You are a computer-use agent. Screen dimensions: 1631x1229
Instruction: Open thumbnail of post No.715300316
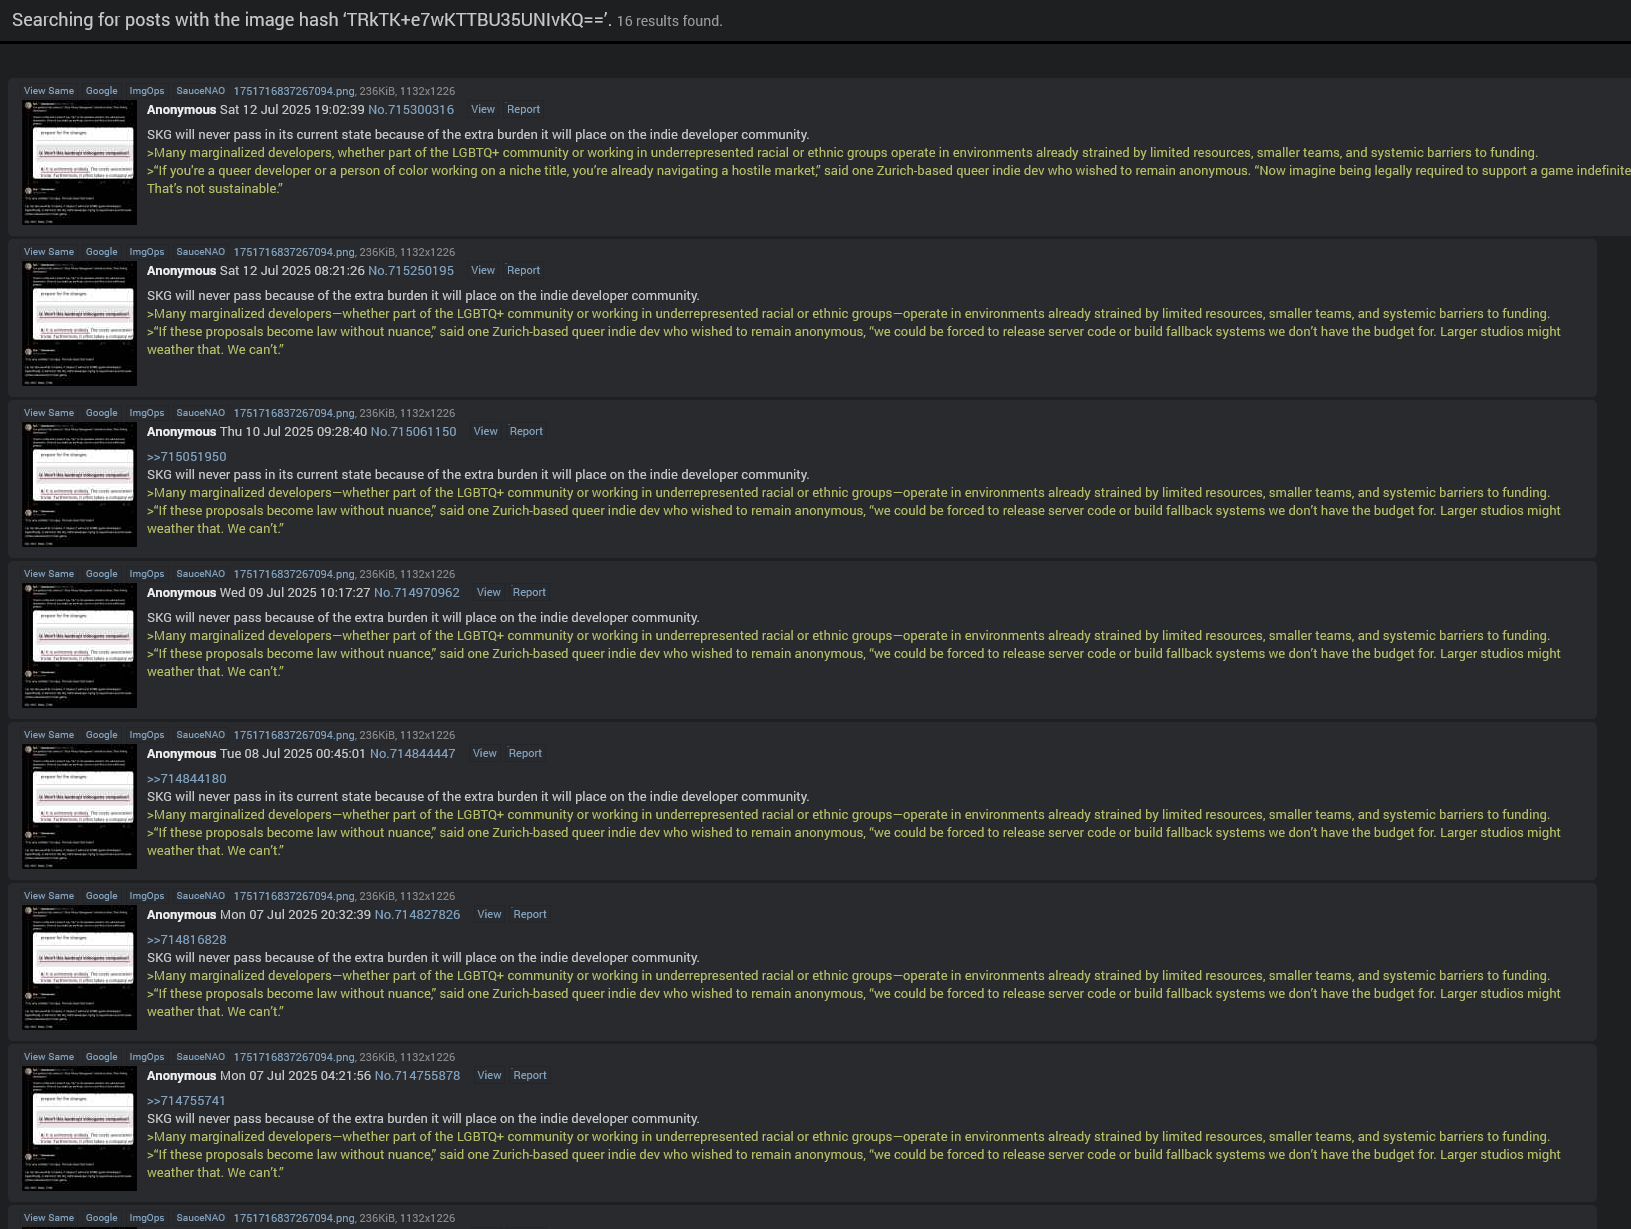[80, 163]
